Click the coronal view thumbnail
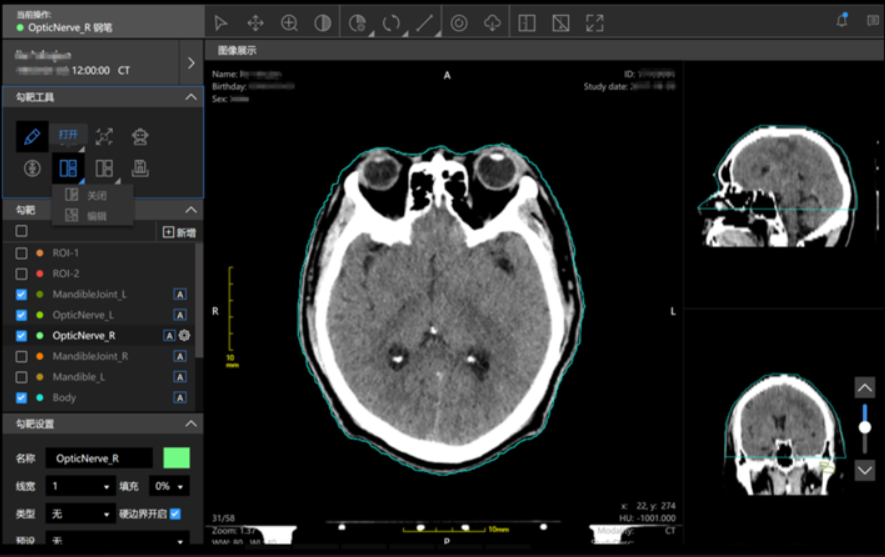The width and height of the screenshot is (885, 557). point(785,435)
